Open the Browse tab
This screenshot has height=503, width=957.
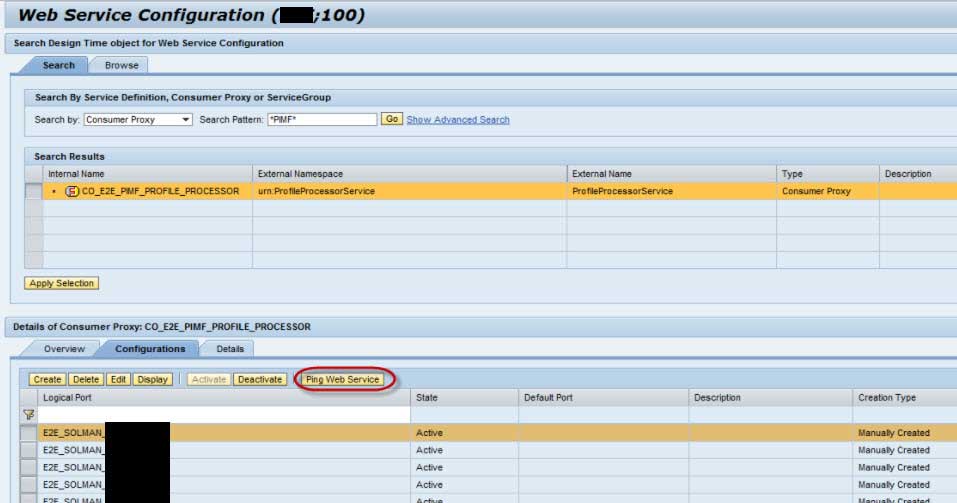[x=121, y=65]
